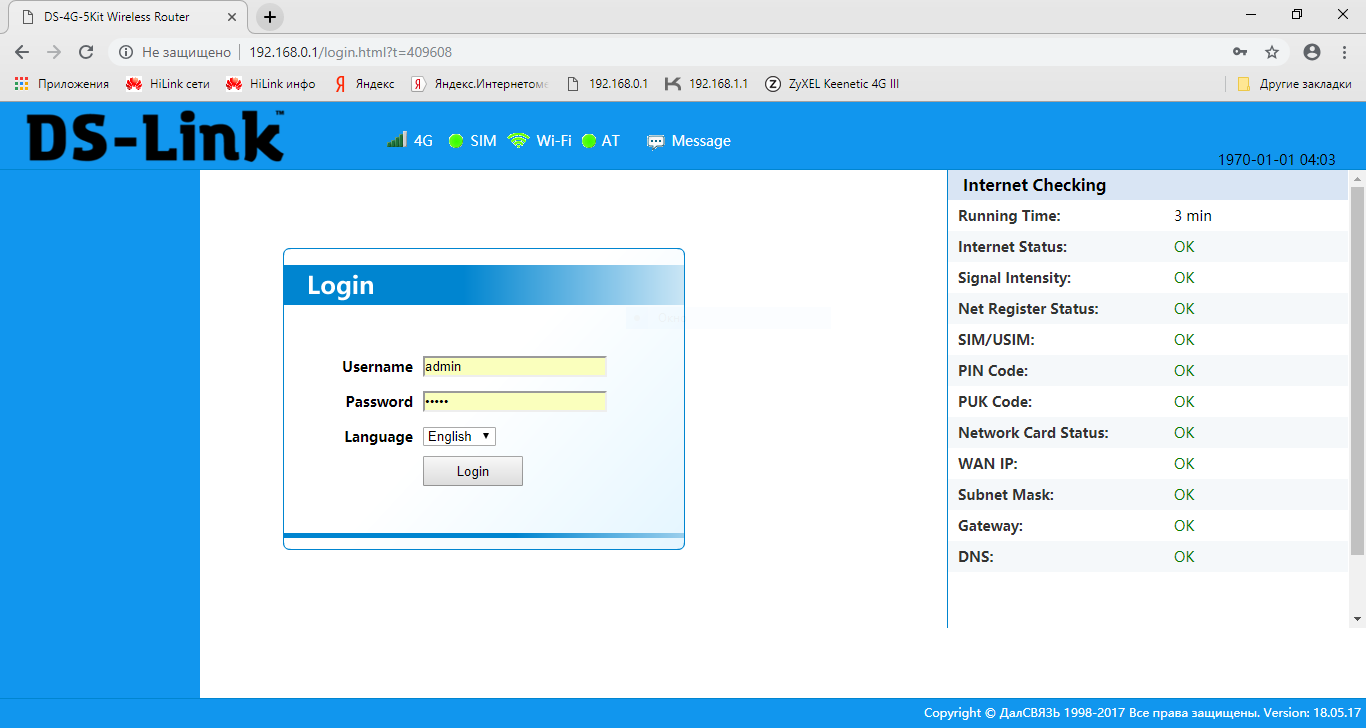
Task: Click OK value for DNS
Action: [1184, 557]
